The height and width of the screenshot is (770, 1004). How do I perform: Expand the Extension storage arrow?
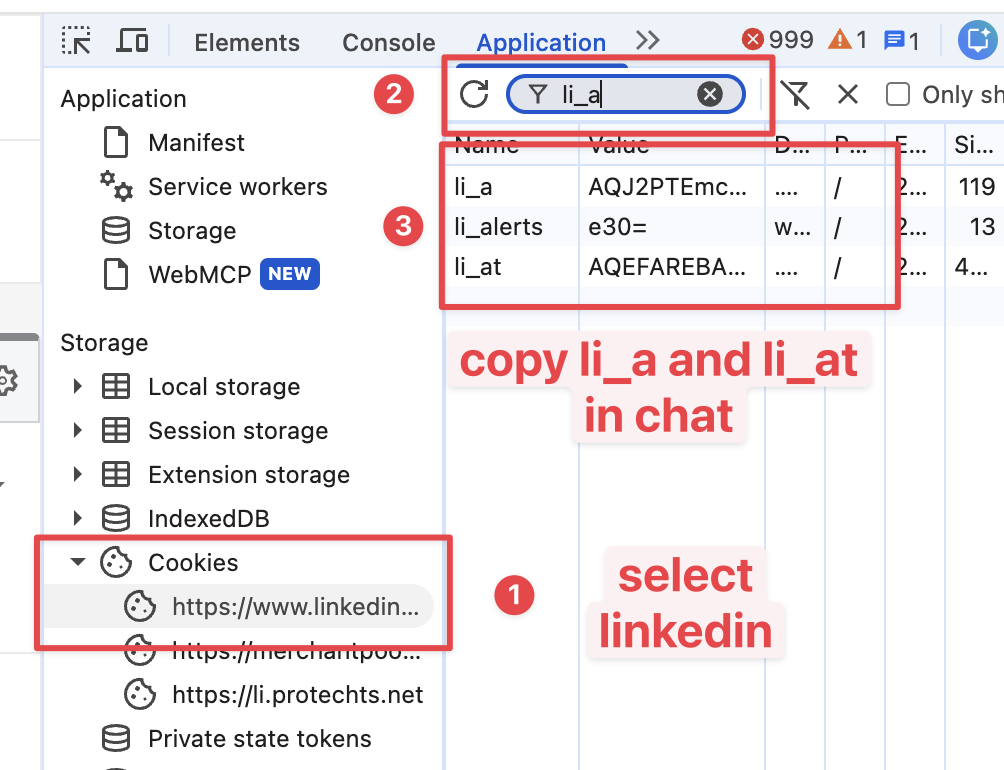[x=77, y=474]
